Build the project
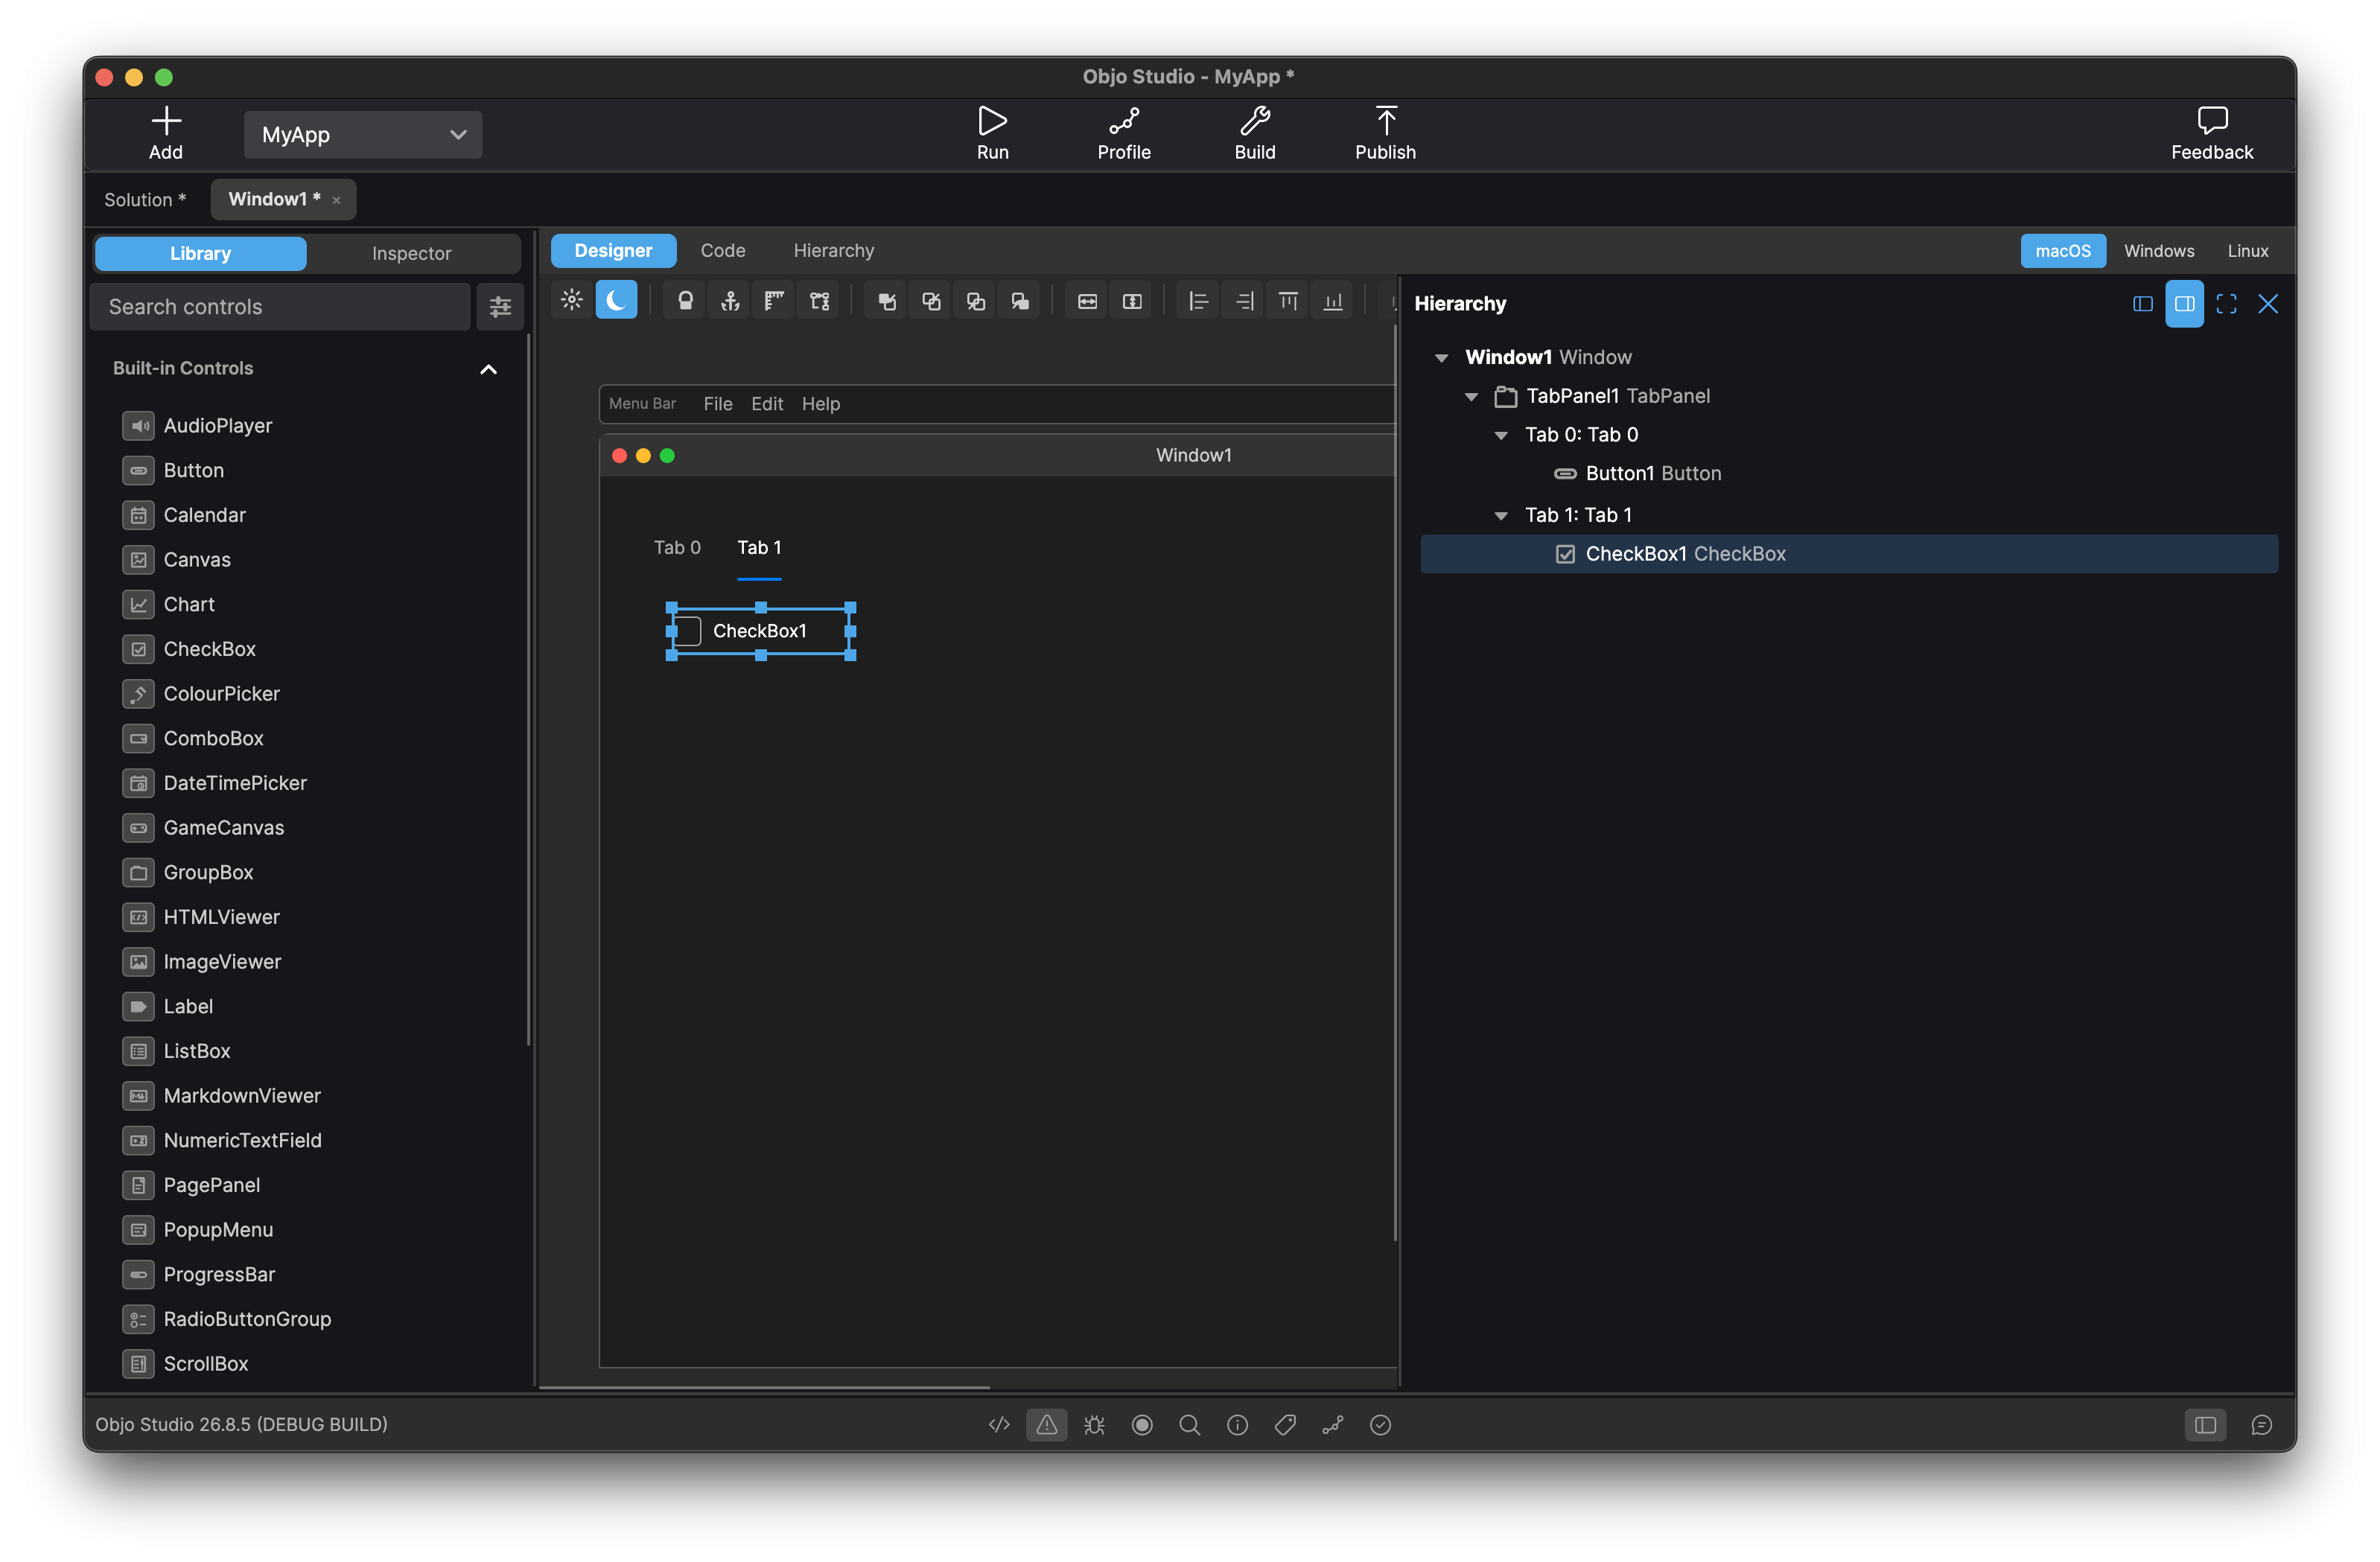Image resolution: width=2380 pixels, height=1562 pixels. tap(1255, 134)
